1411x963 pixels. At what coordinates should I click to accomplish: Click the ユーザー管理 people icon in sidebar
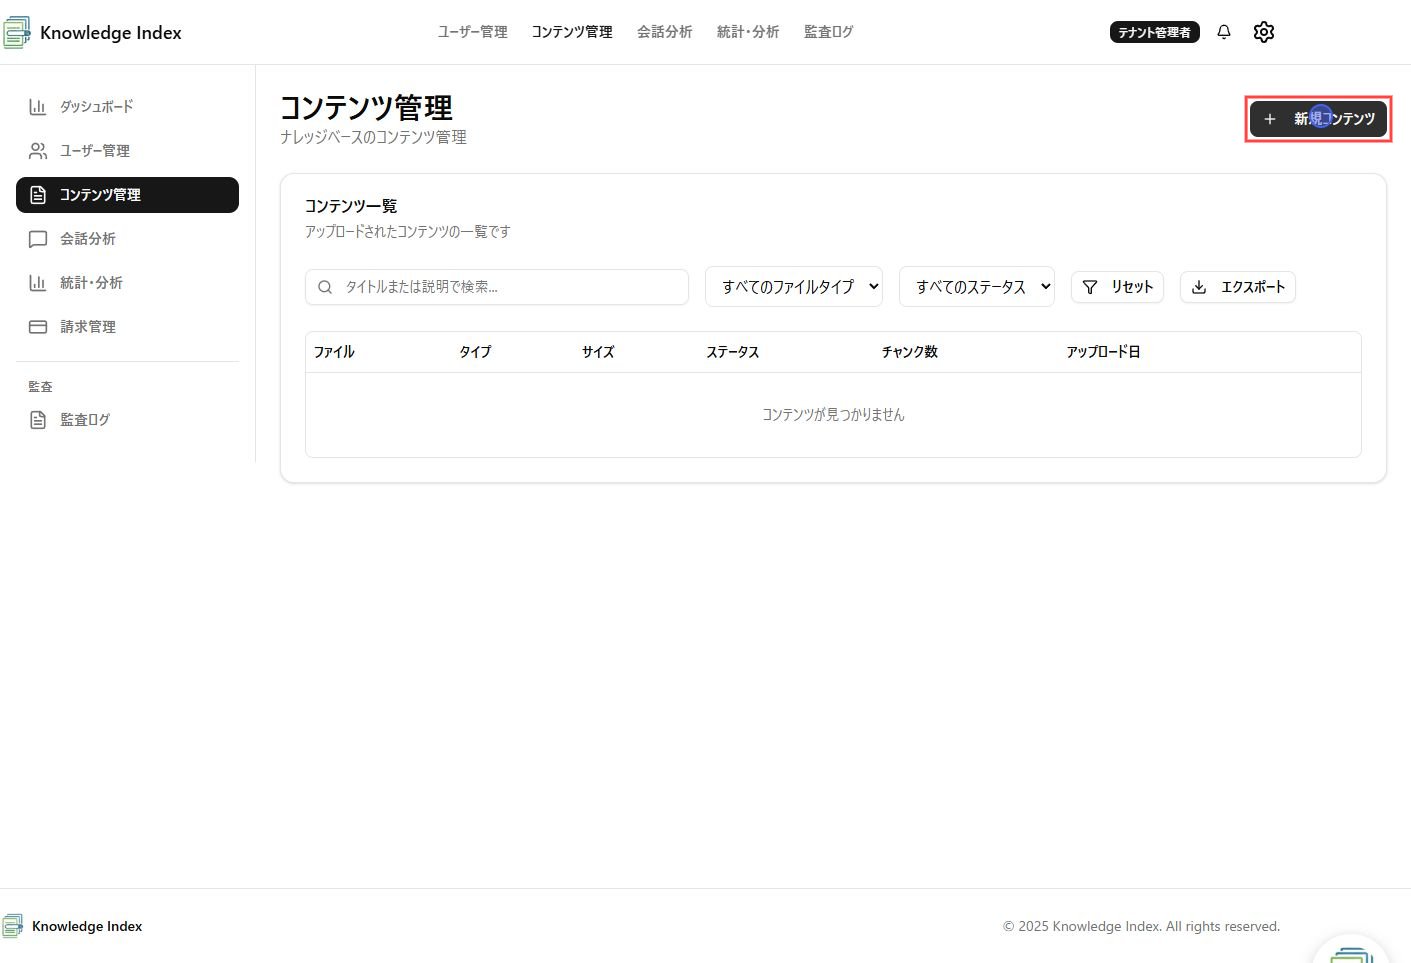click(x=38, y=151)
